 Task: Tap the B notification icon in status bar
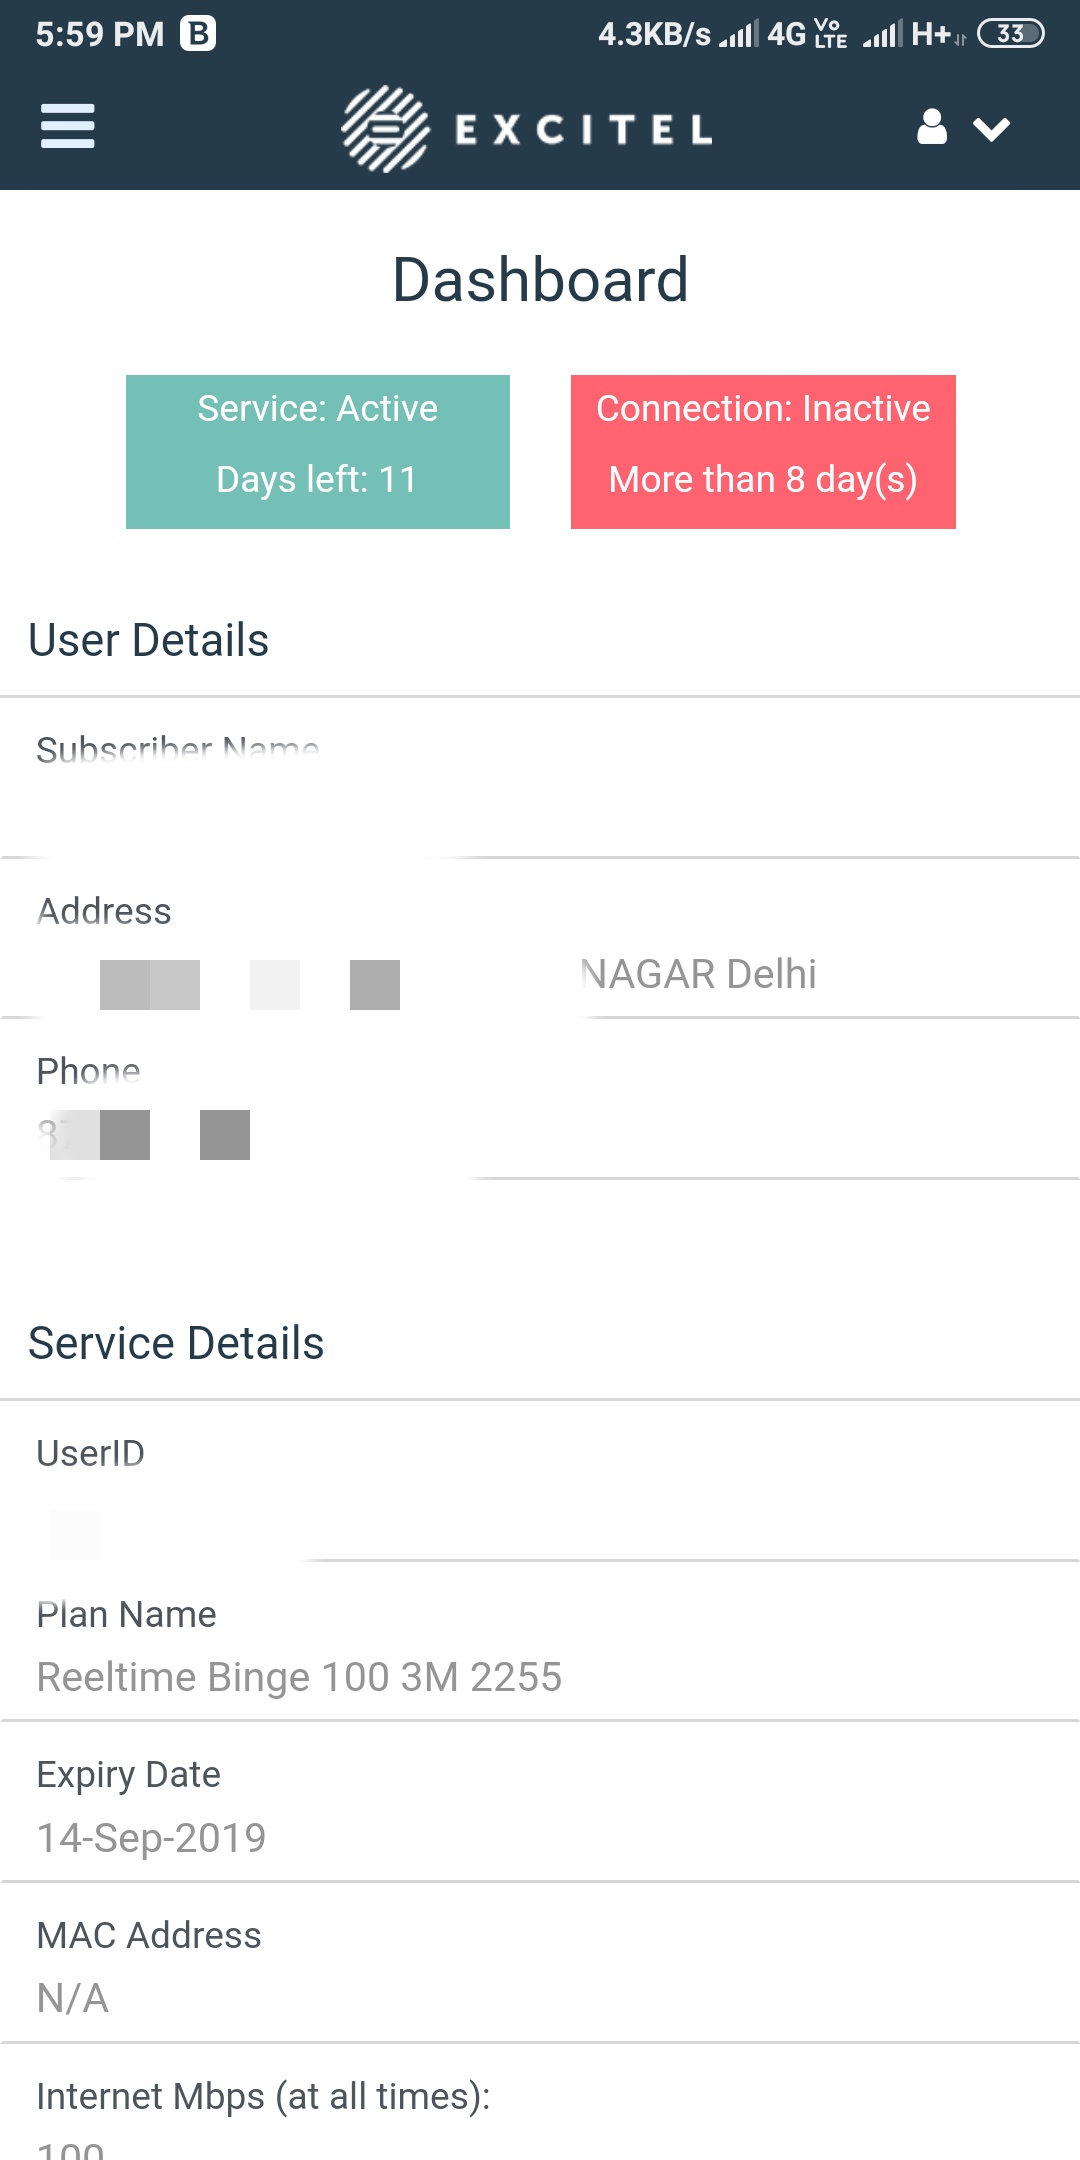point(198,34)
